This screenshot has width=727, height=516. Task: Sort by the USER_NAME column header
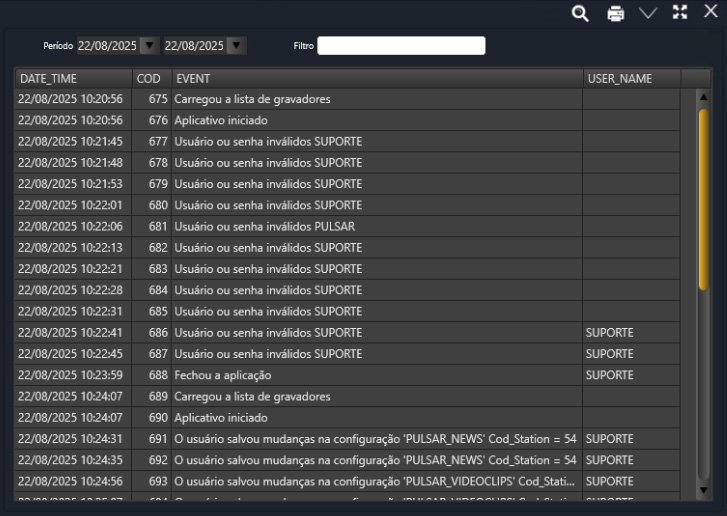(632, 78)
